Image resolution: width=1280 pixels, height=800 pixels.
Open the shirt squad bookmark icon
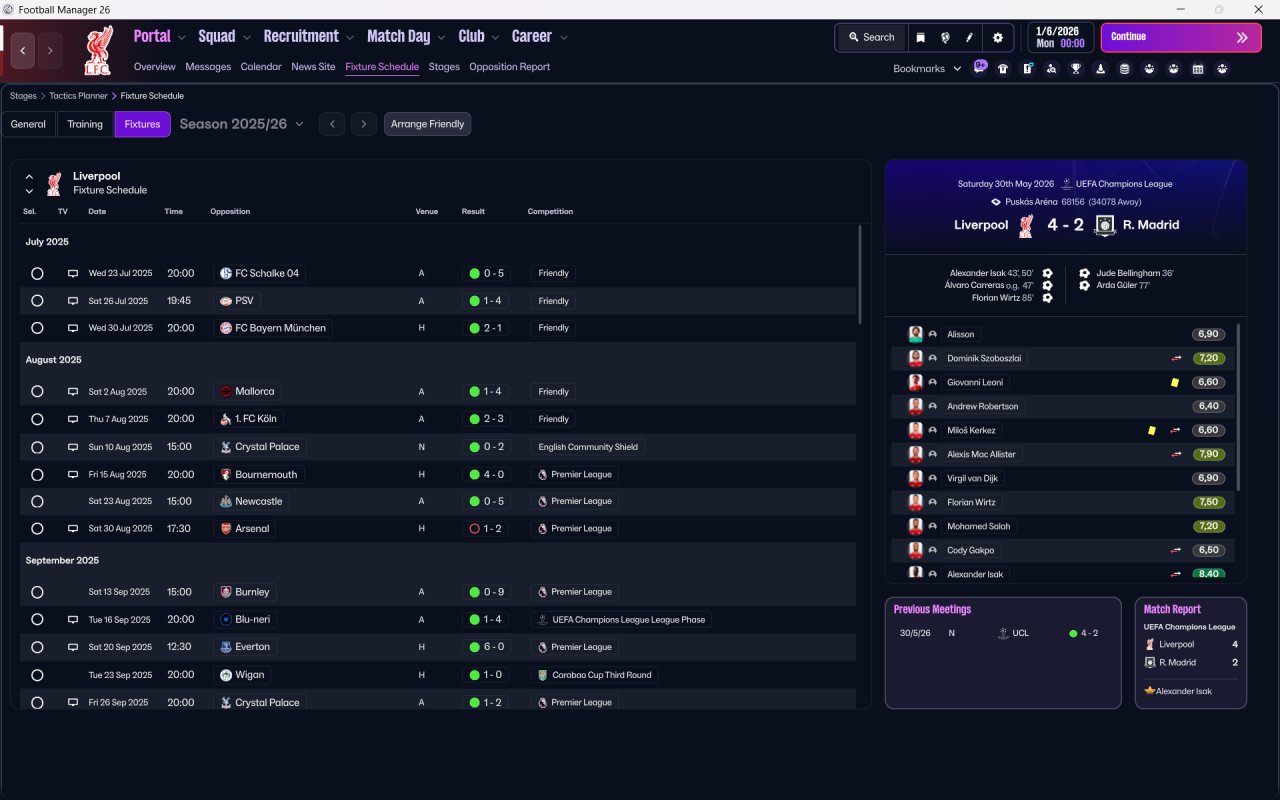click(1003, 69)
